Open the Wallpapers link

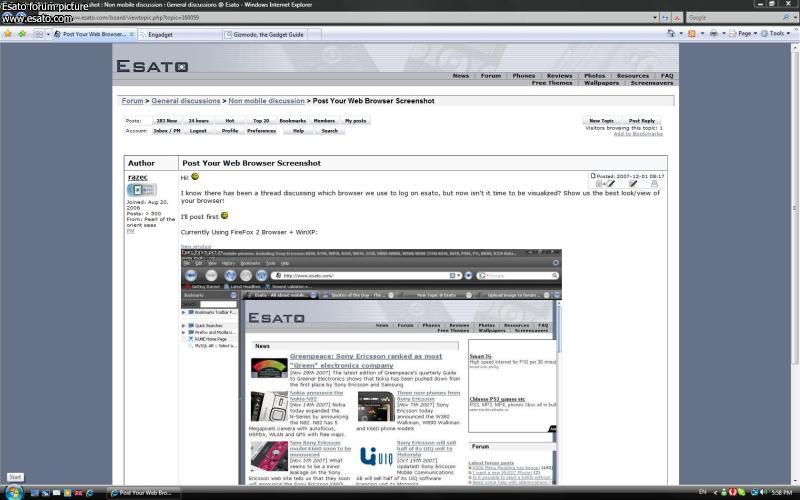(601, 83)
